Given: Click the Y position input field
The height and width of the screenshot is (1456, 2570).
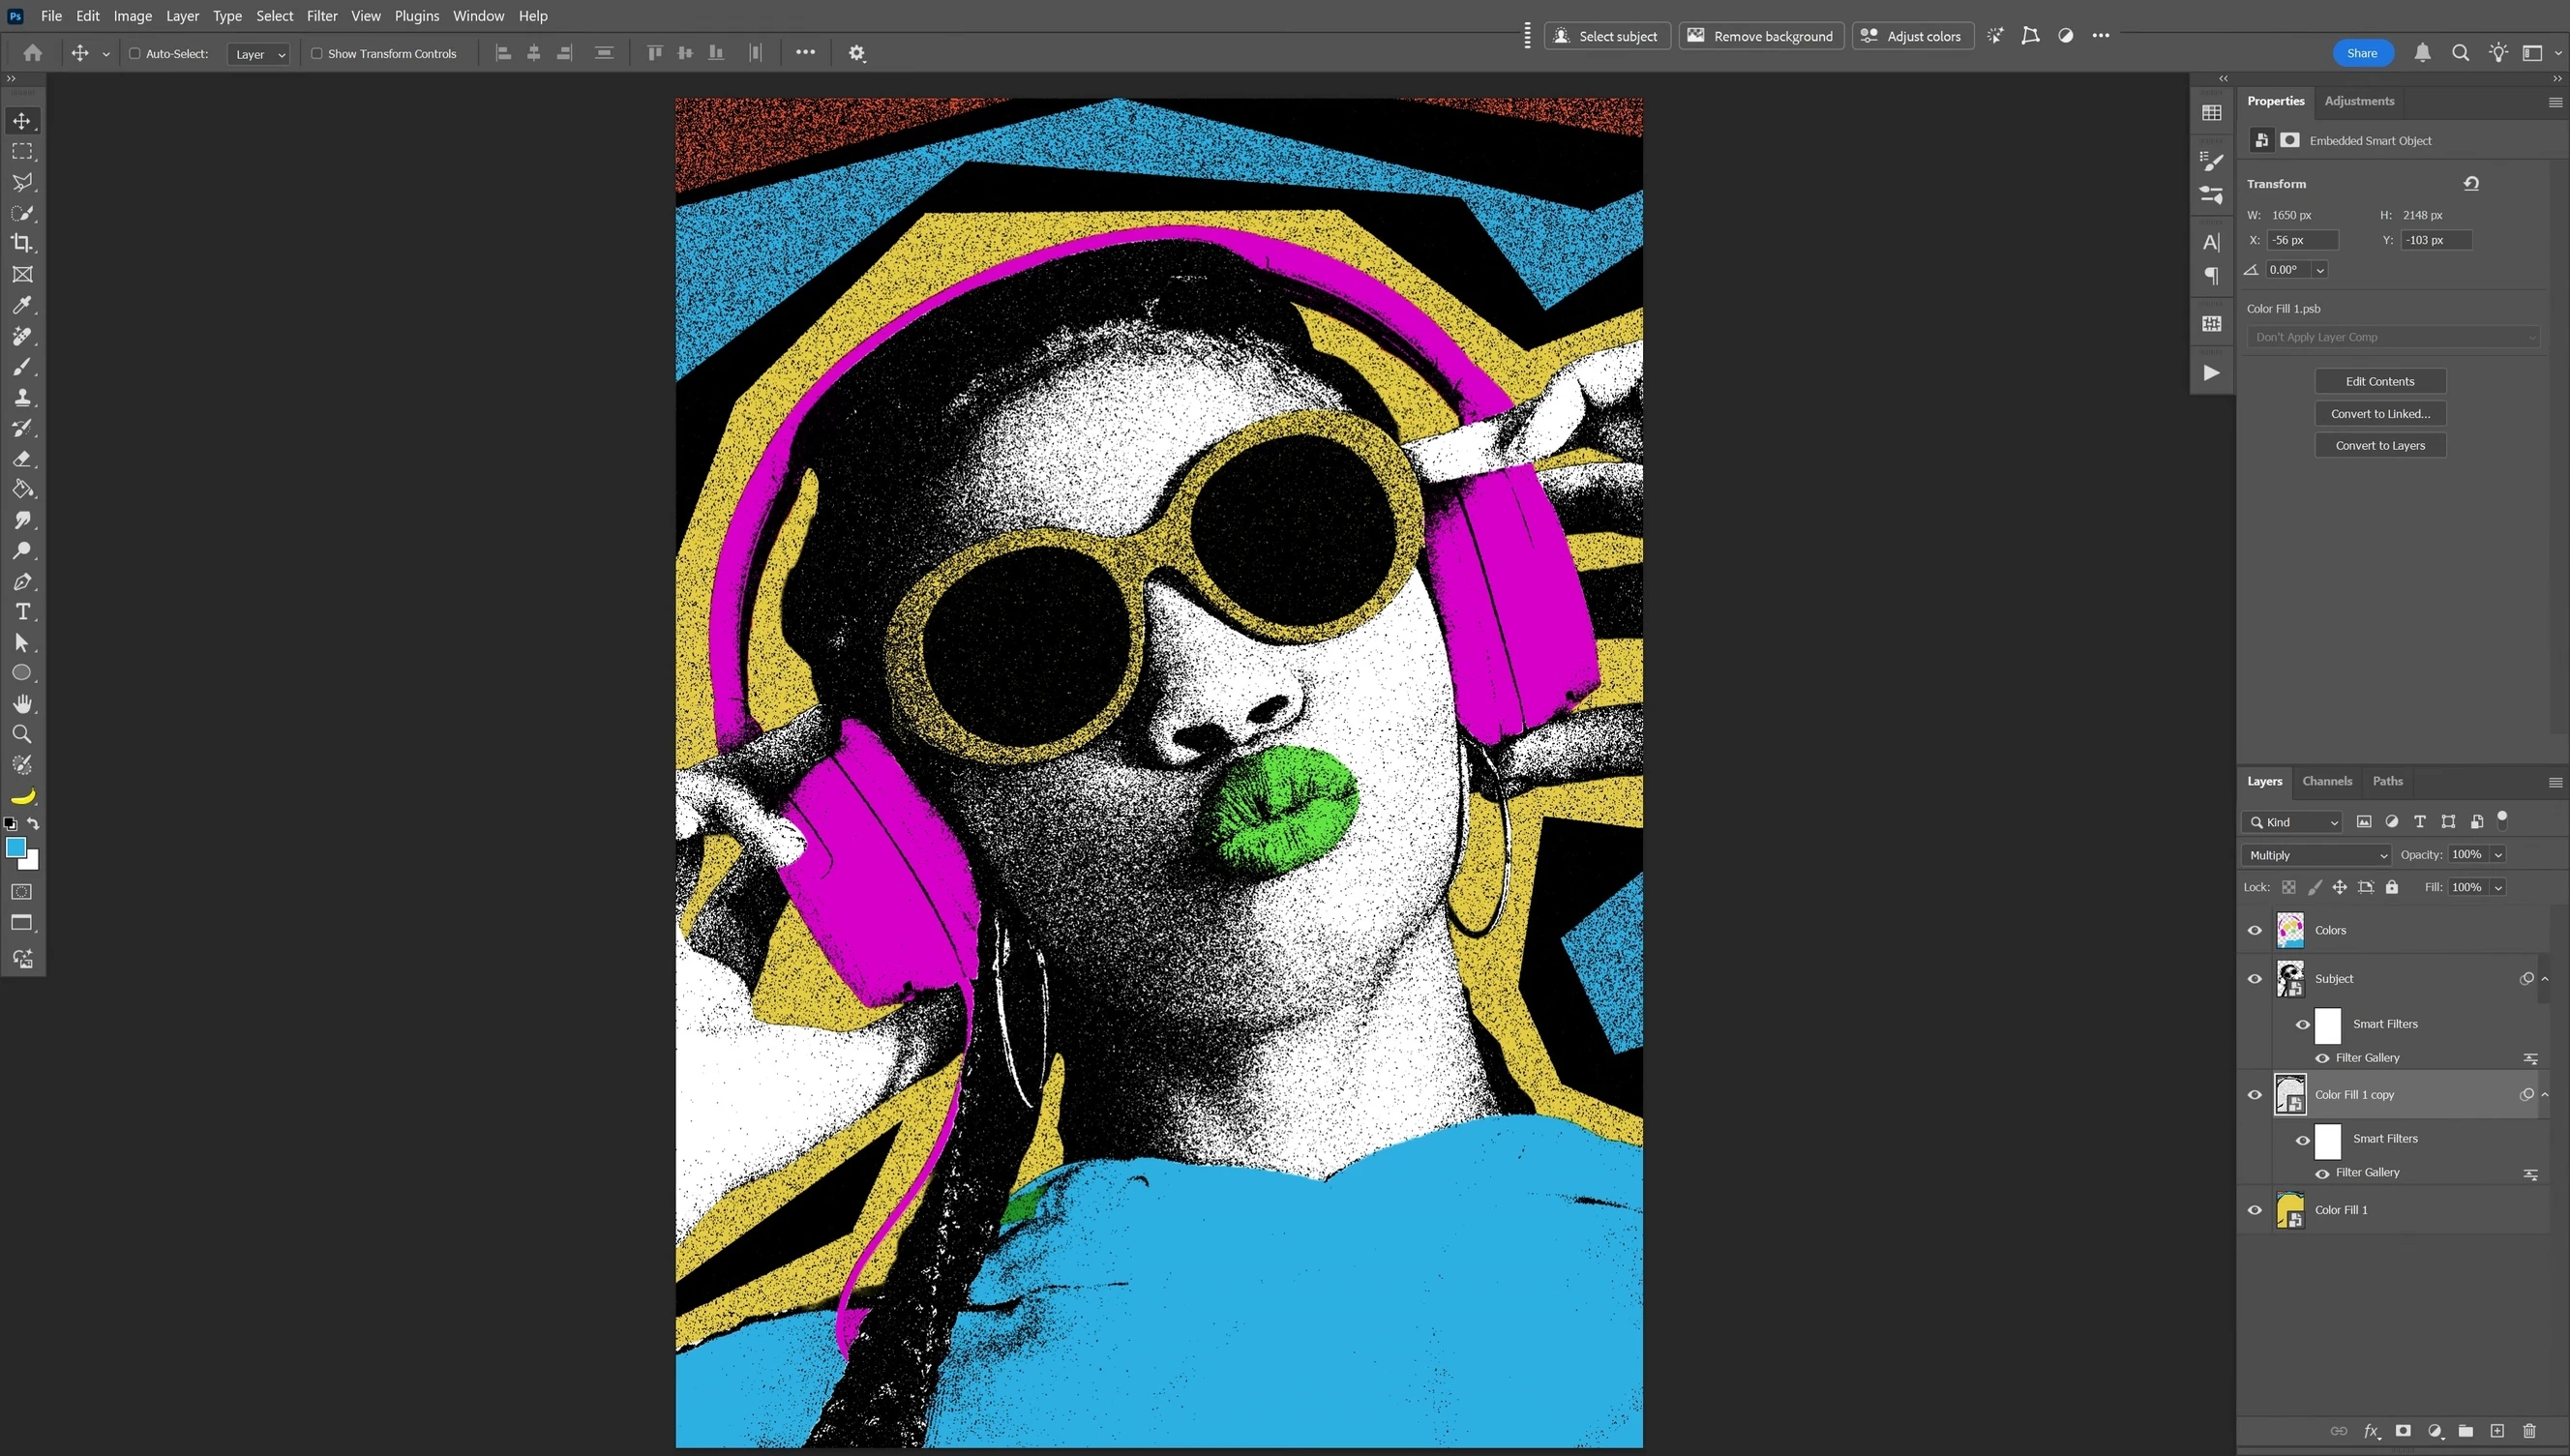Looking at the screenshot, I should tap(2437, 240).
